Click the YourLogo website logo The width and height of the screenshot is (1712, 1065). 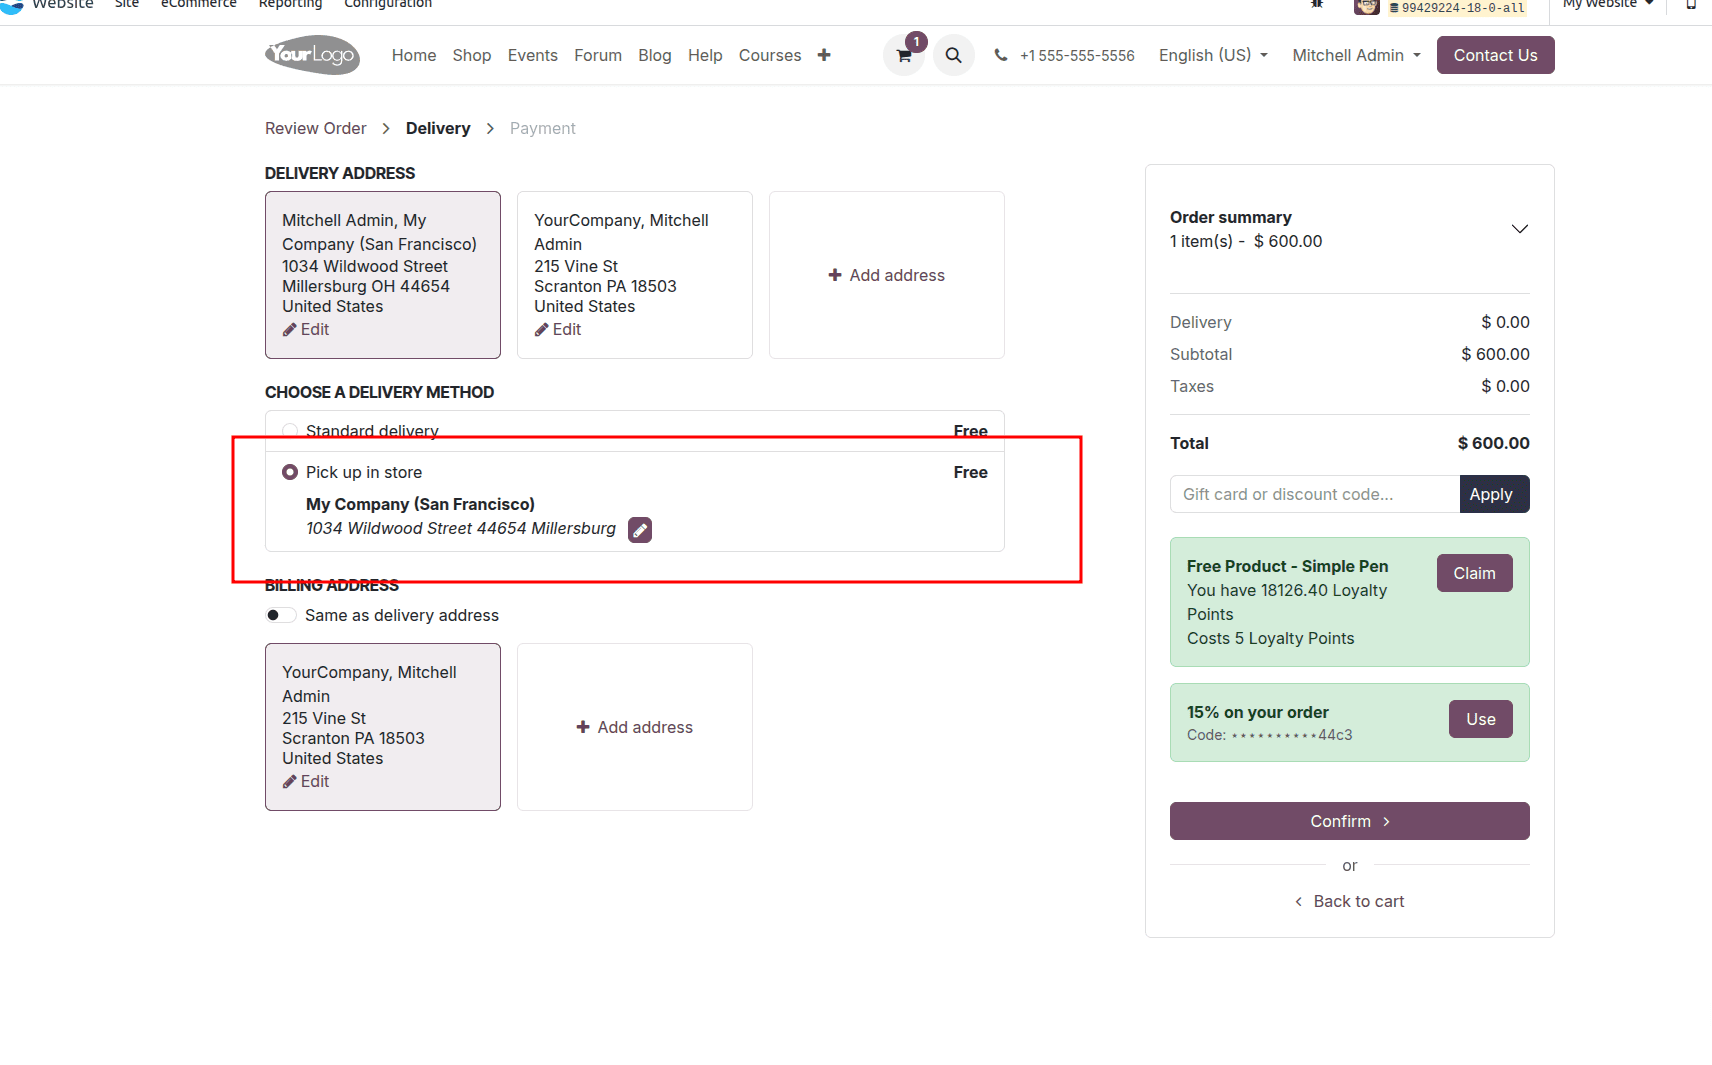click(x=311, y=55)
